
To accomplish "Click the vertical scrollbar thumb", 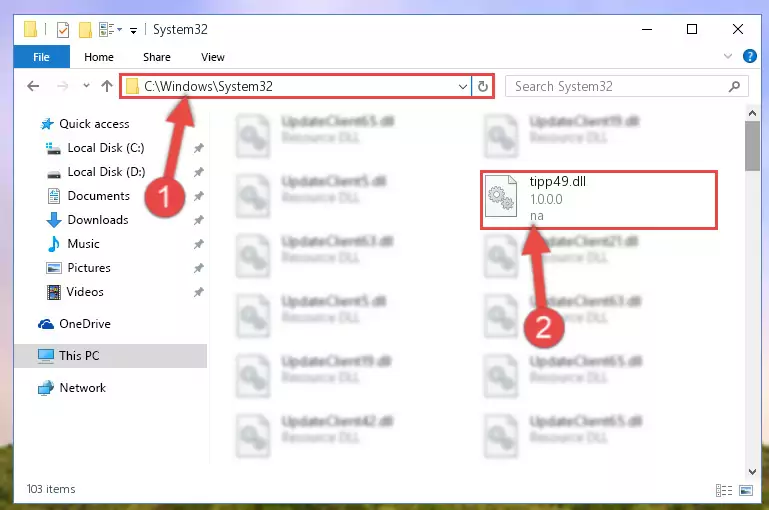I will 752,146.
